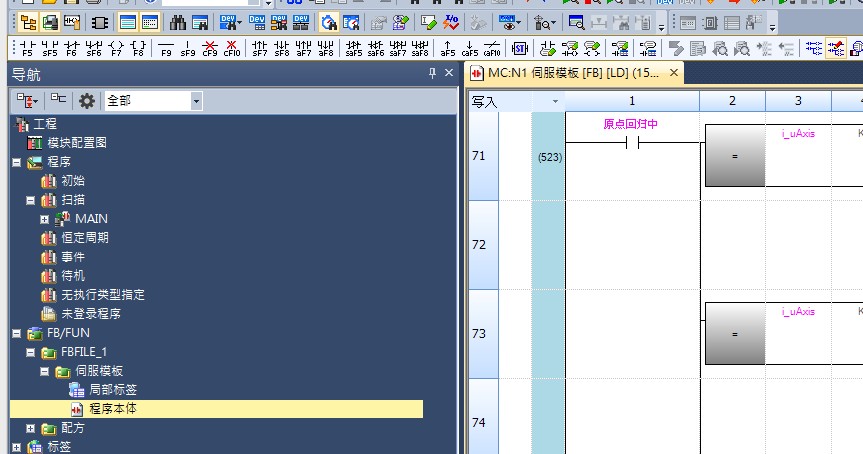Click the binoculars find icon
The image size is (863, 454).
(x=178, y=22)
